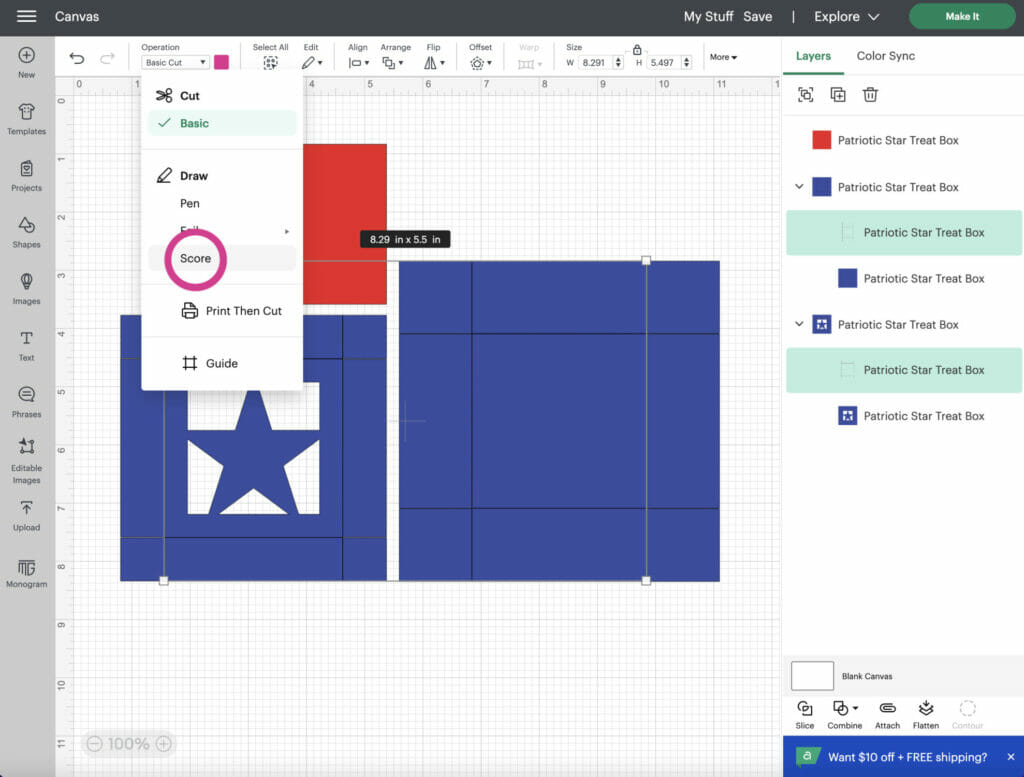Flatten the selected layers

(x=925, y=713)
